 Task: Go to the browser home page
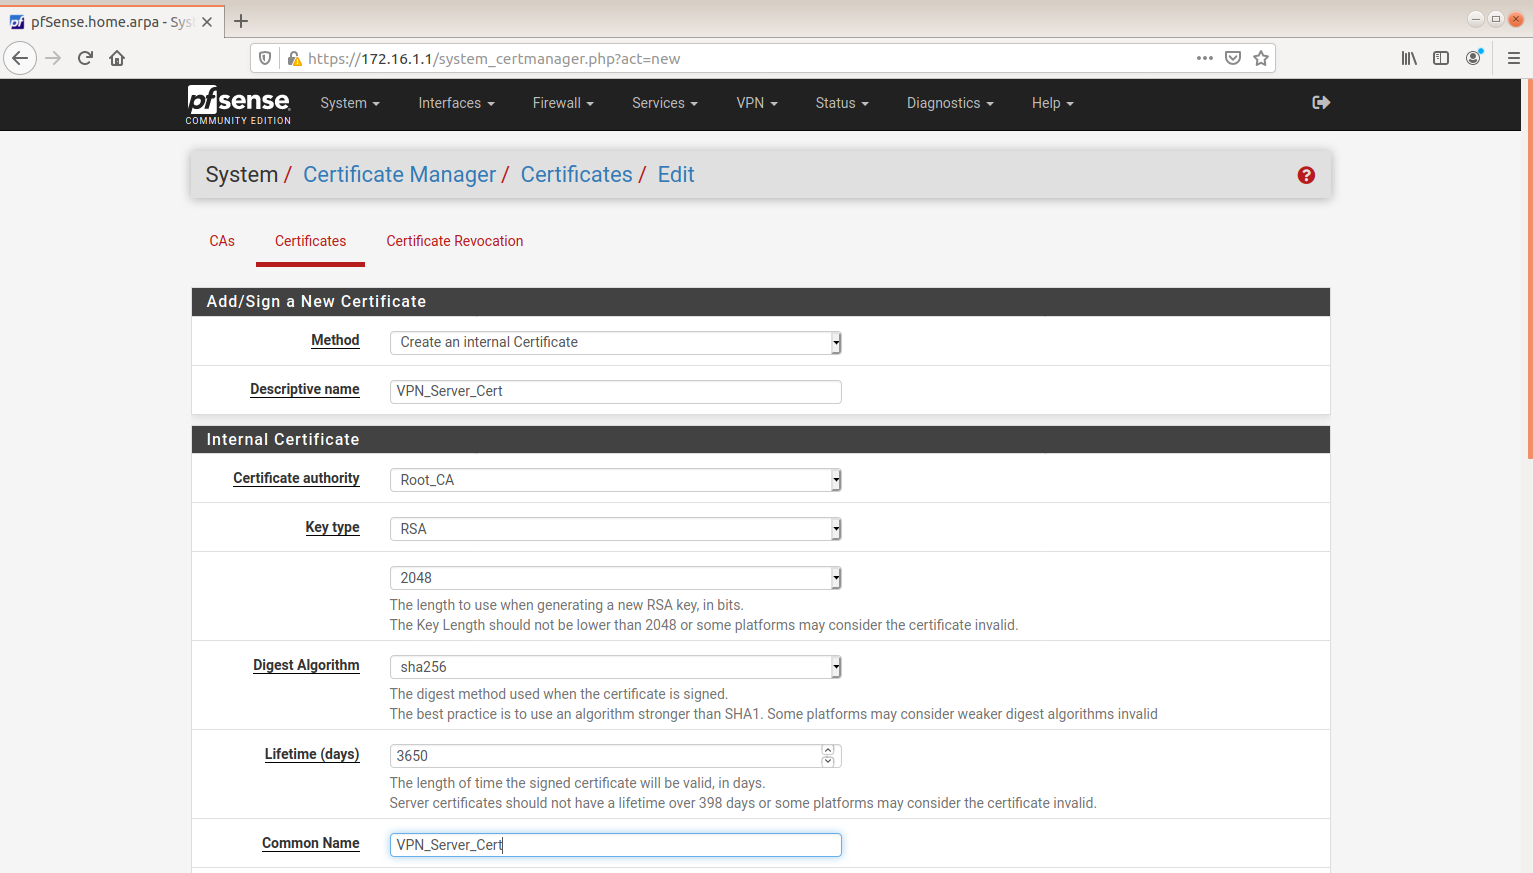click(x=117, y=58)
